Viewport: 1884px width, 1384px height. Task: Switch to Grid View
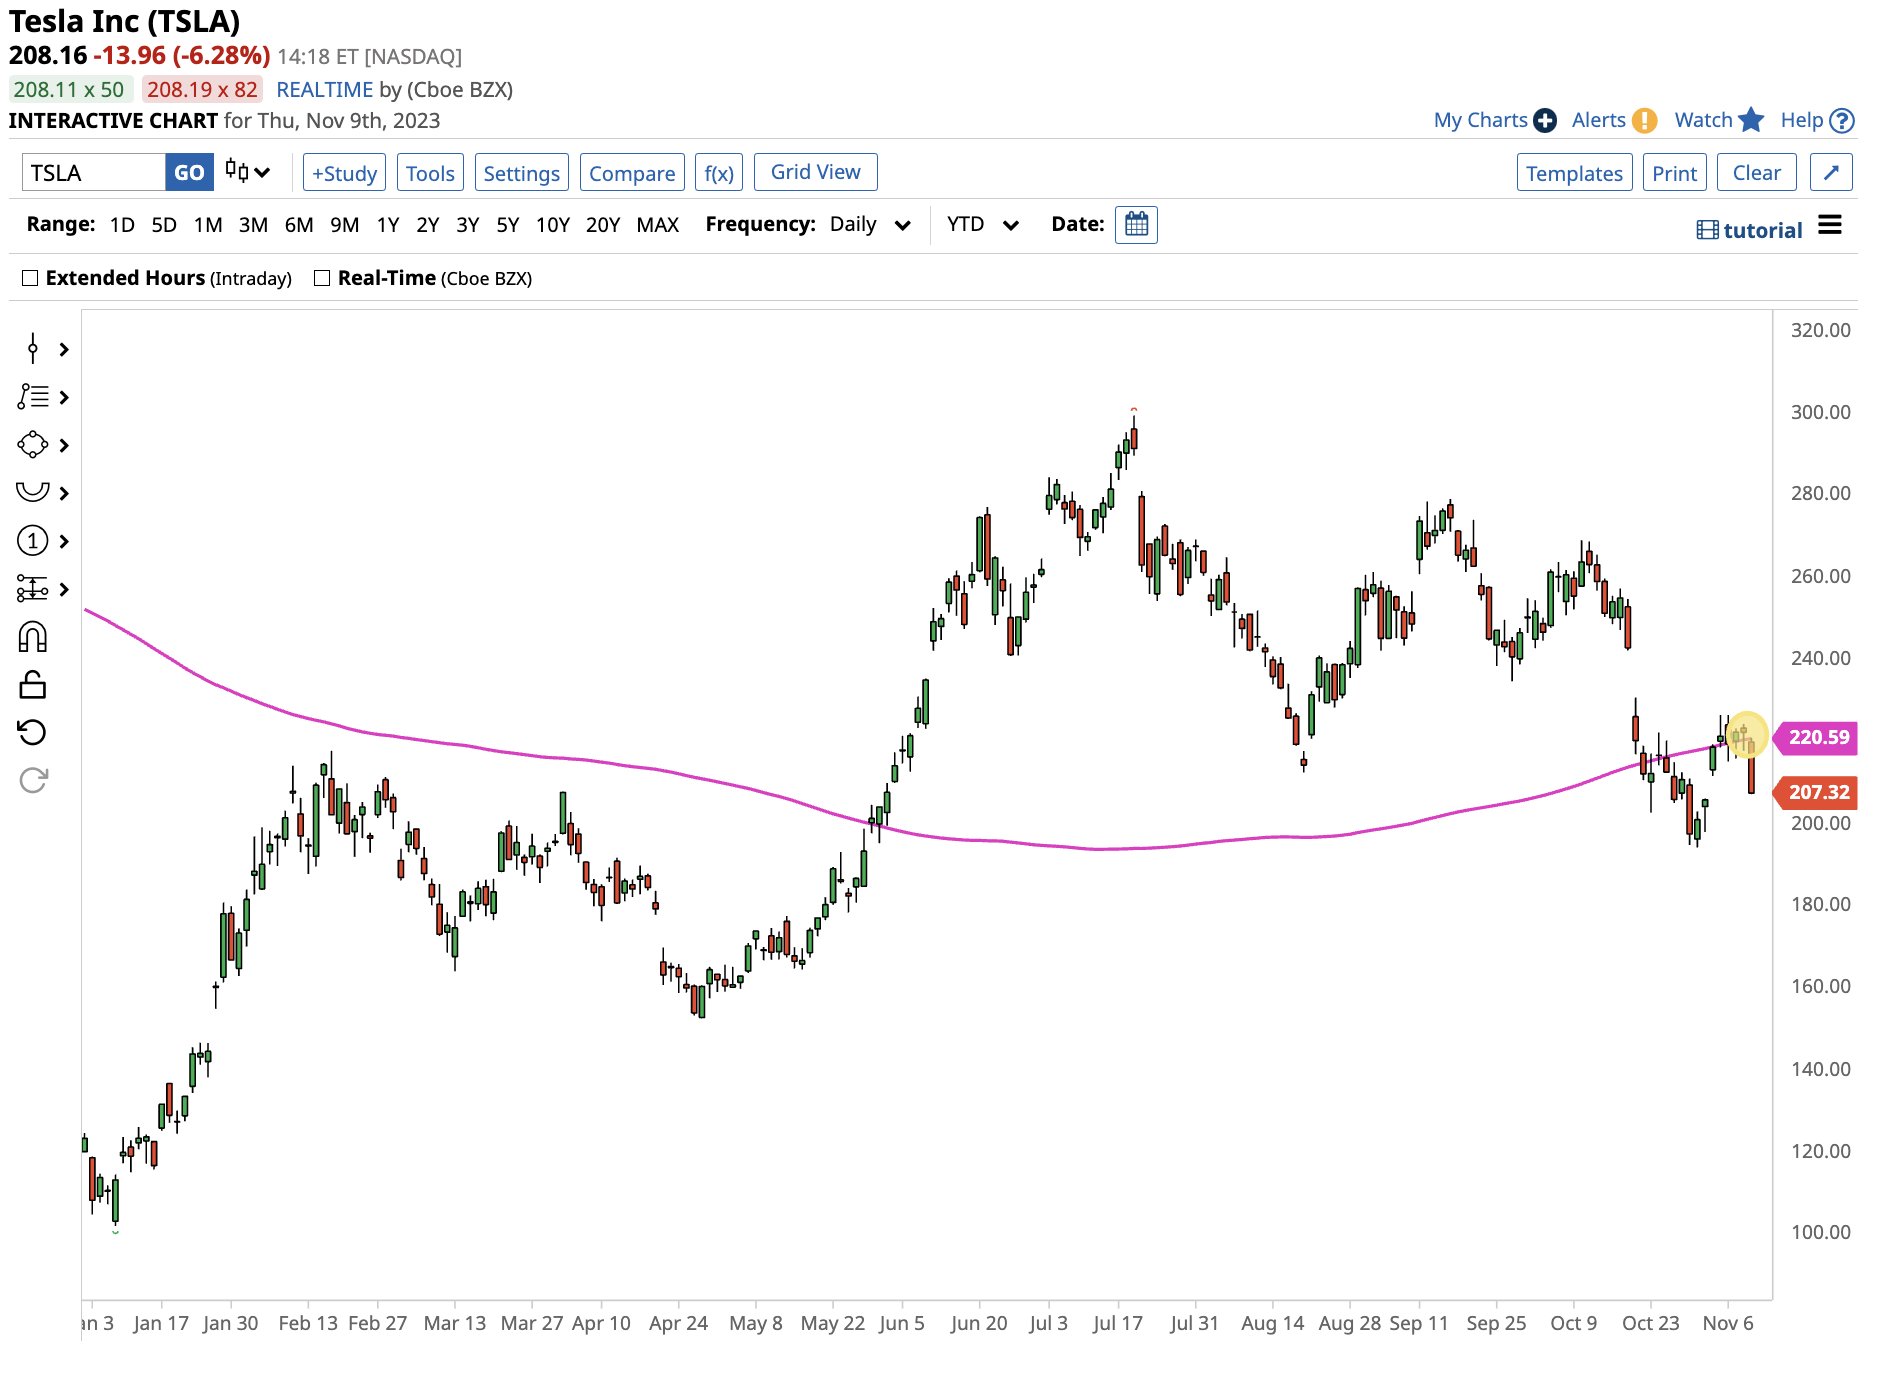[815, 171]
